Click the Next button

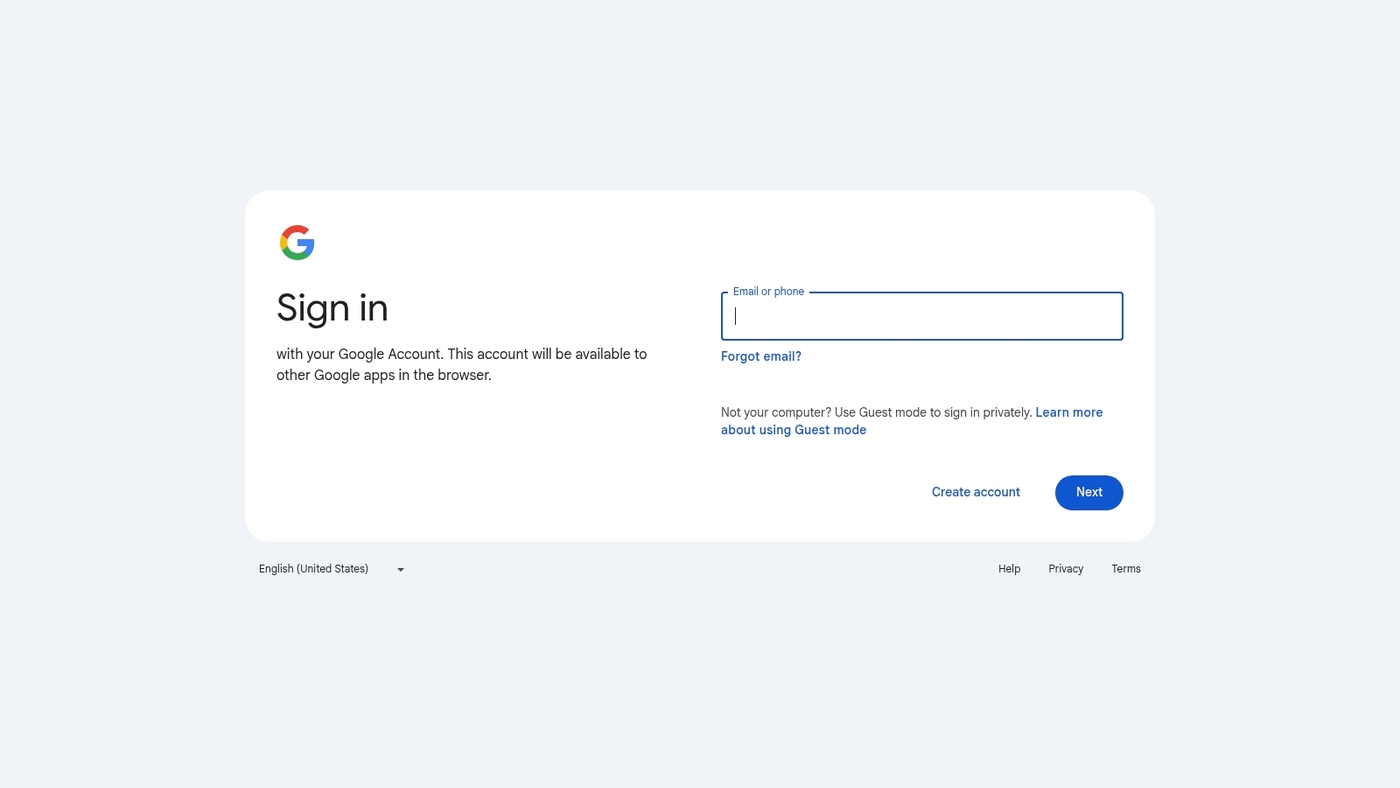pyautogui.click(x=1088, y=492)
